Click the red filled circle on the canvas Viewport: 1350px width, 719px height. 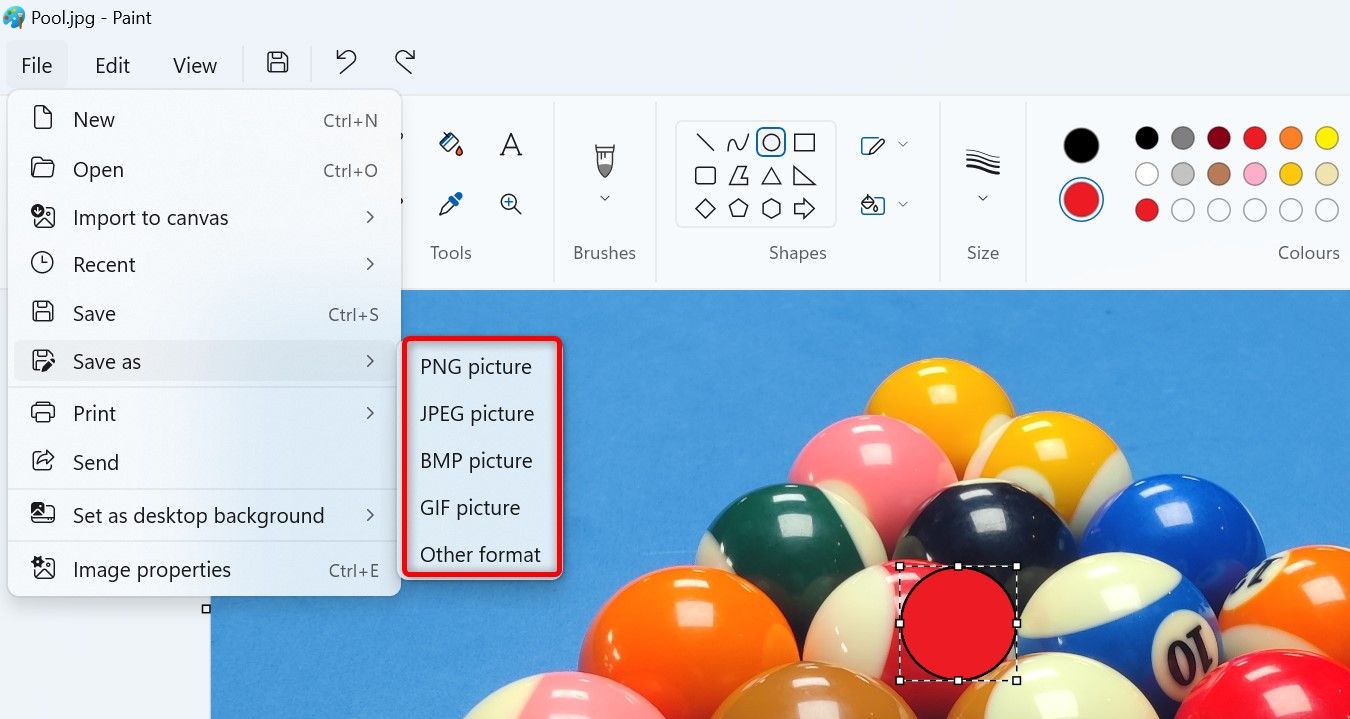click(958, 623)
